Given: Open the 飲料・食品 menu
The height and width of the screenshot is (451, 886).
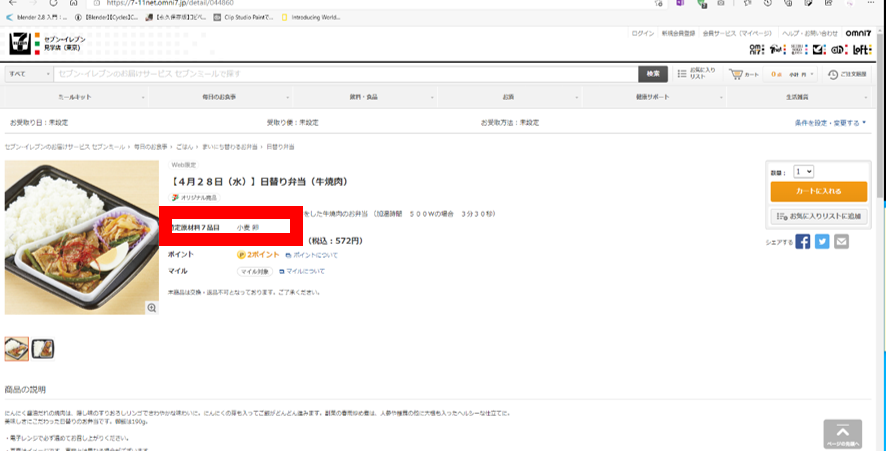Looking at the screenshot, I should tap(364, 97).
